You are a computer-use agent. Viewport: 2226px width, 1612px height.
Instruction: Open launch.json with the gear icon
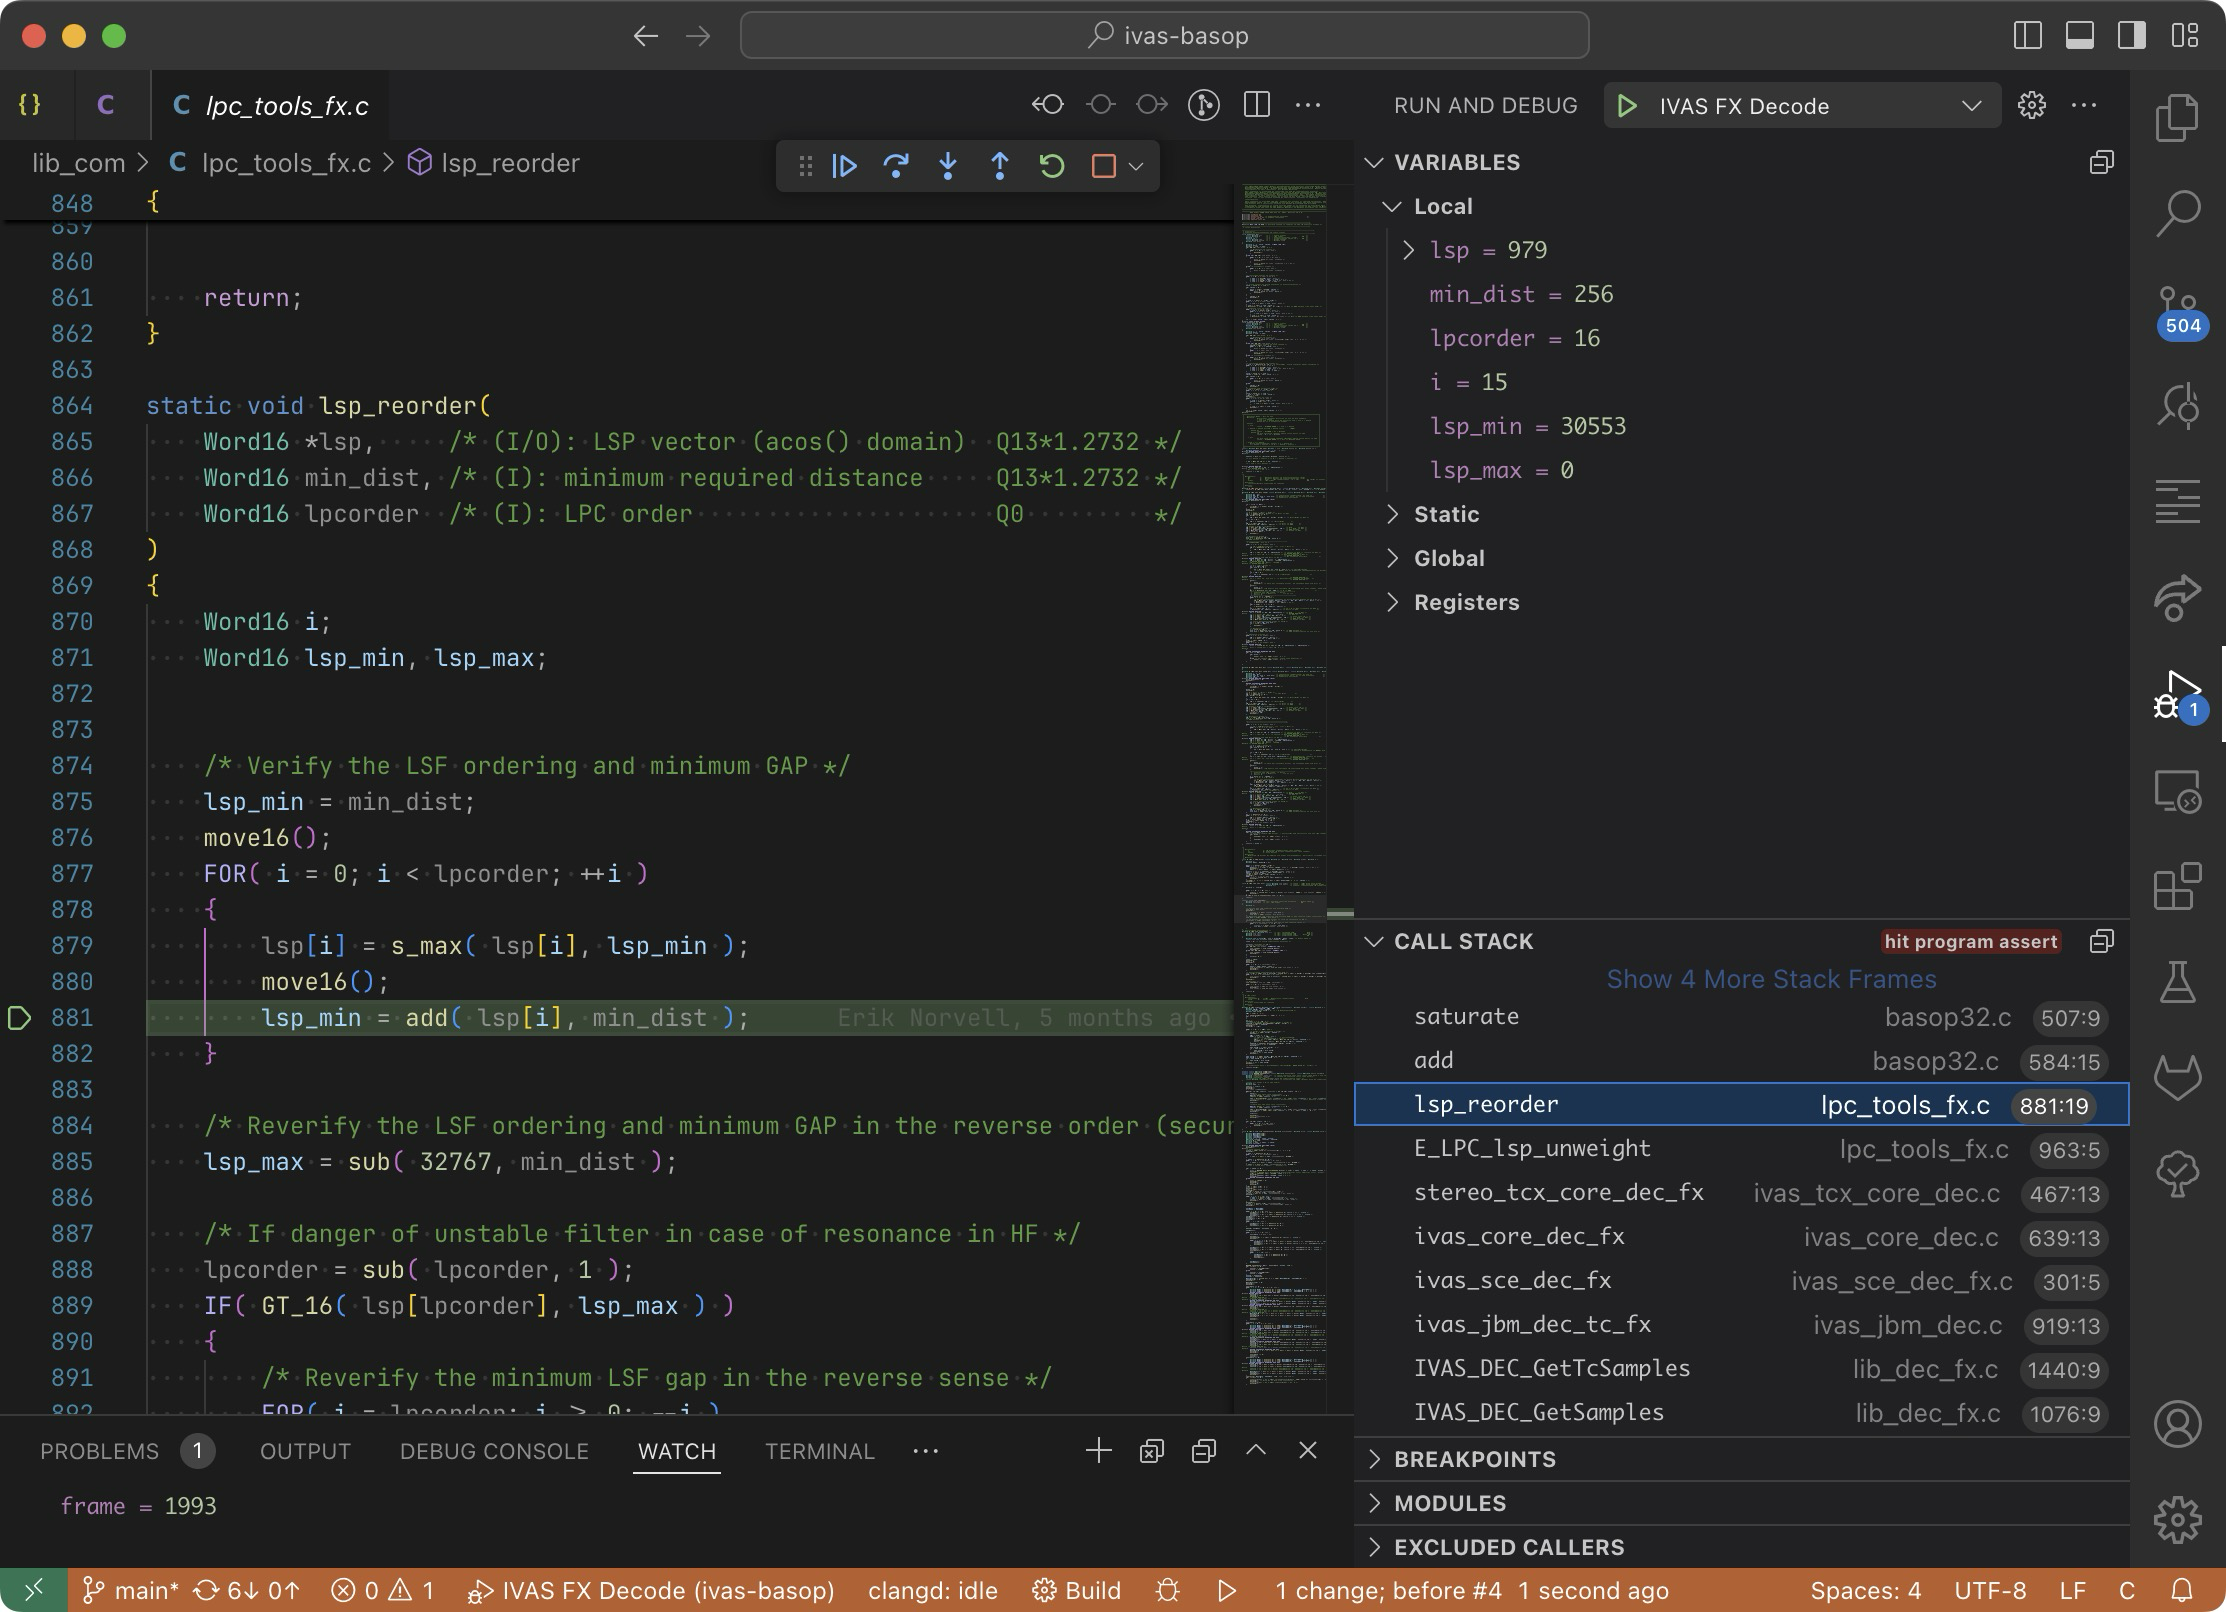click(x=2031, y=106)
